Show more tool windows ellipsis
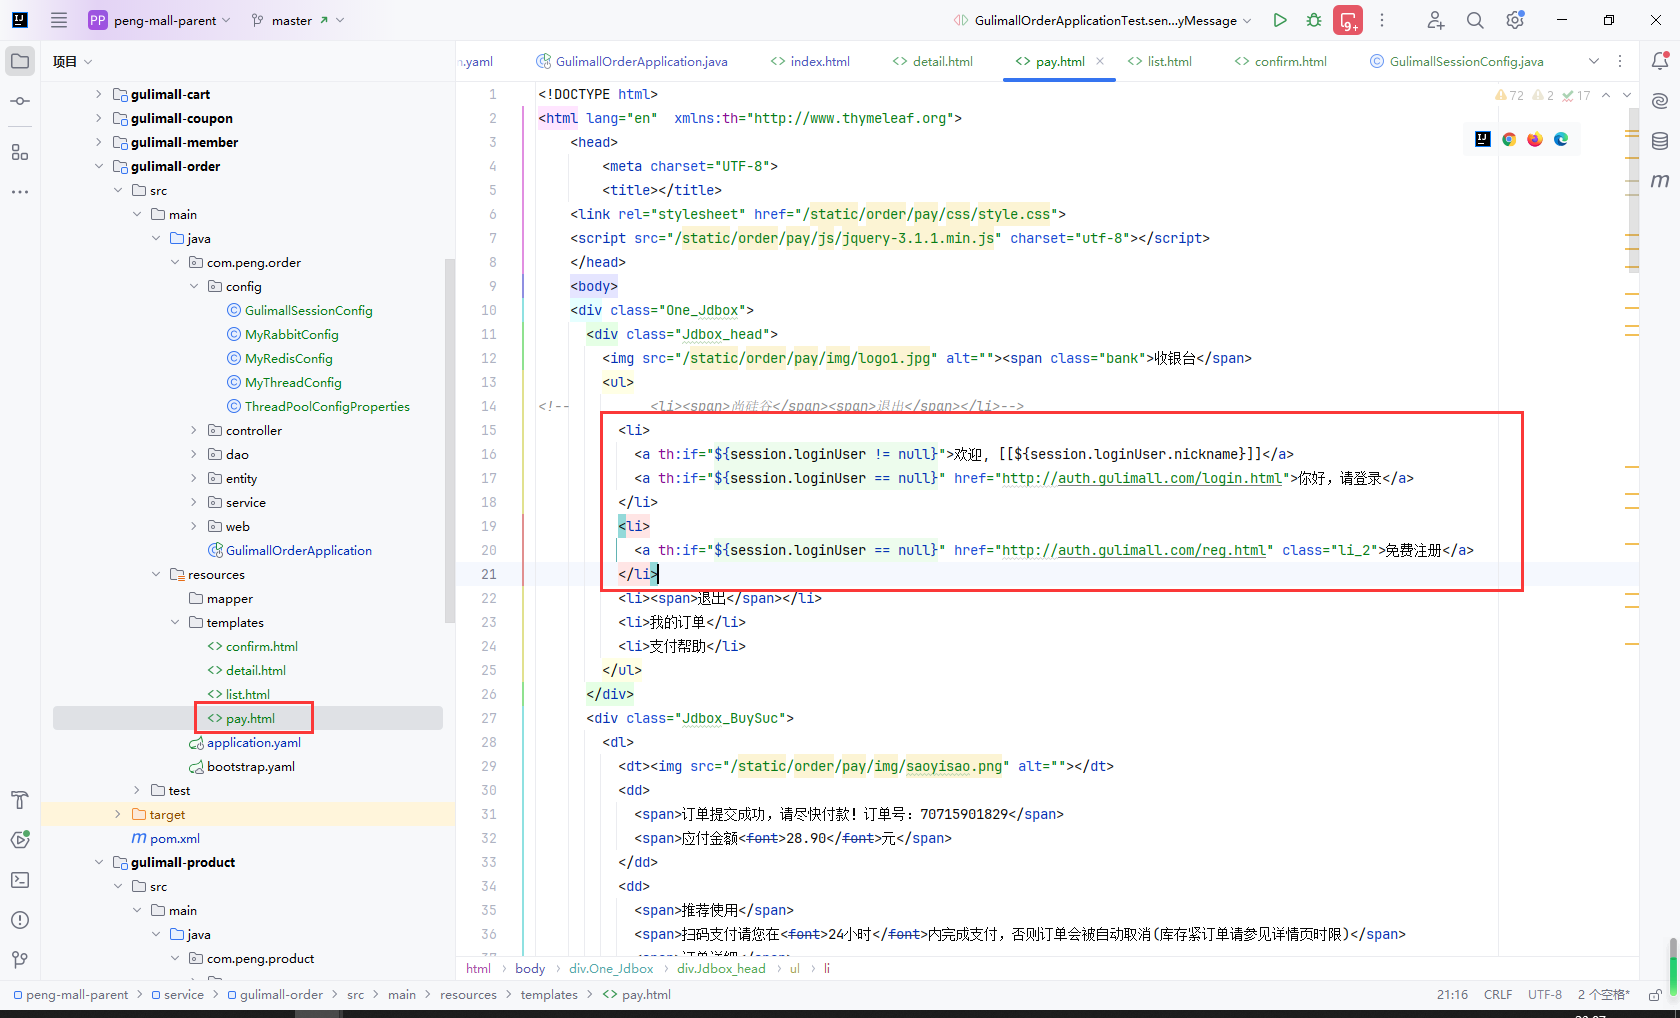The height and width of the screenshot is (1018, 1680). [20, 191]
